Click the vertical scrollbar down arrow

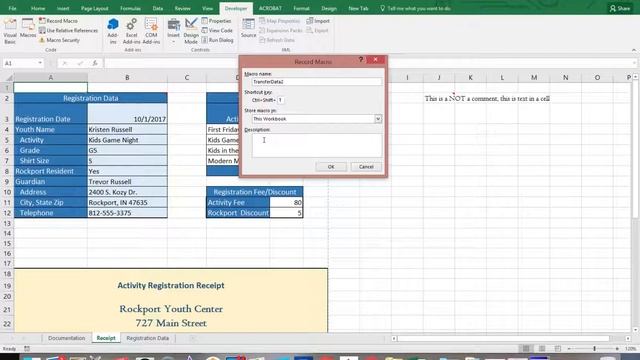(x=636, y=329)
